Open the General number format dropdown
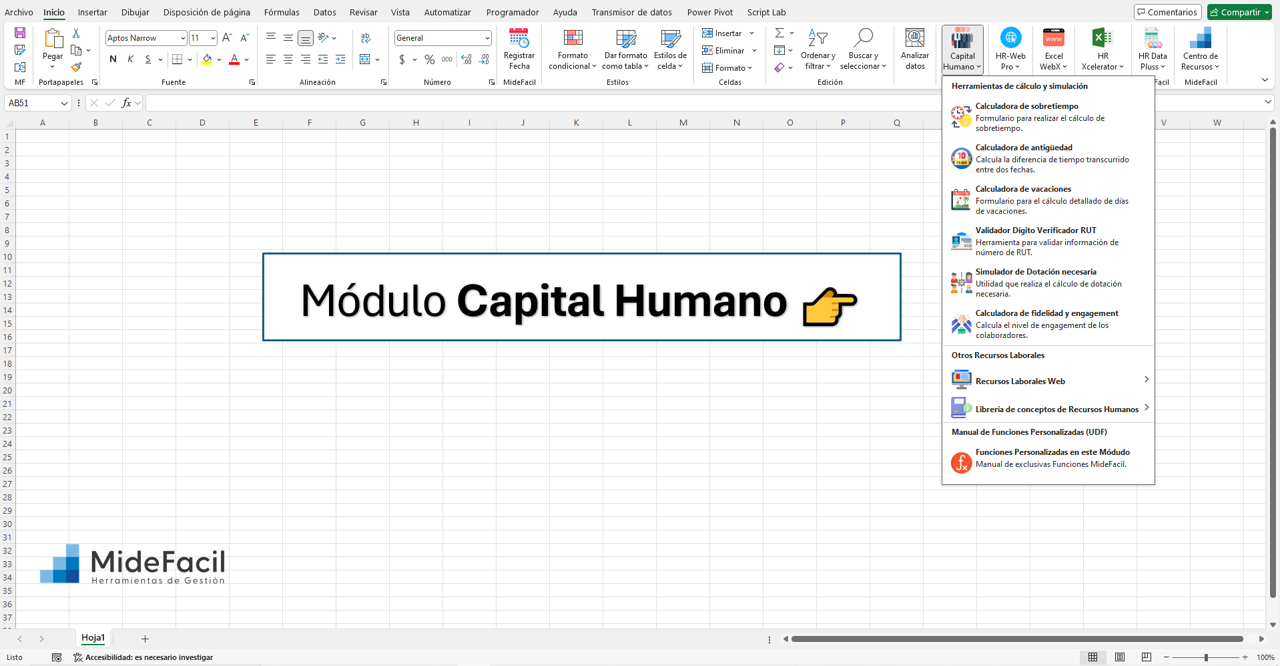 point(442,37)
